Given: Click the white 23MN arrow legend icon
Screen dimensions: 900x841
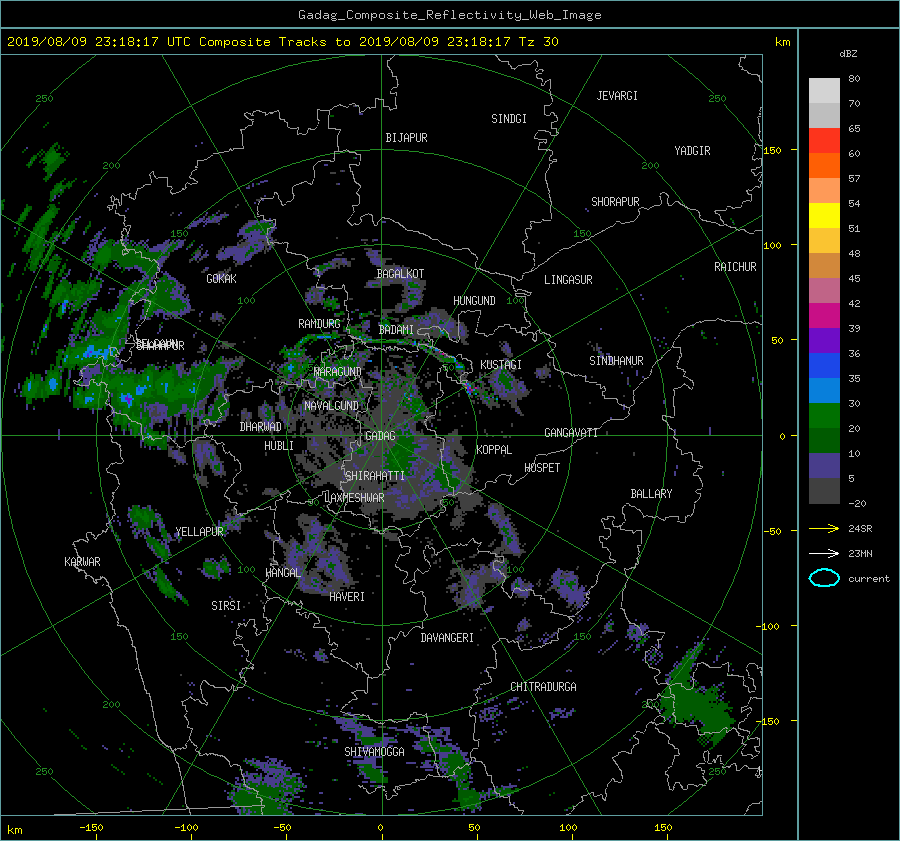Looking at the screenshot, I should [824, 553].
